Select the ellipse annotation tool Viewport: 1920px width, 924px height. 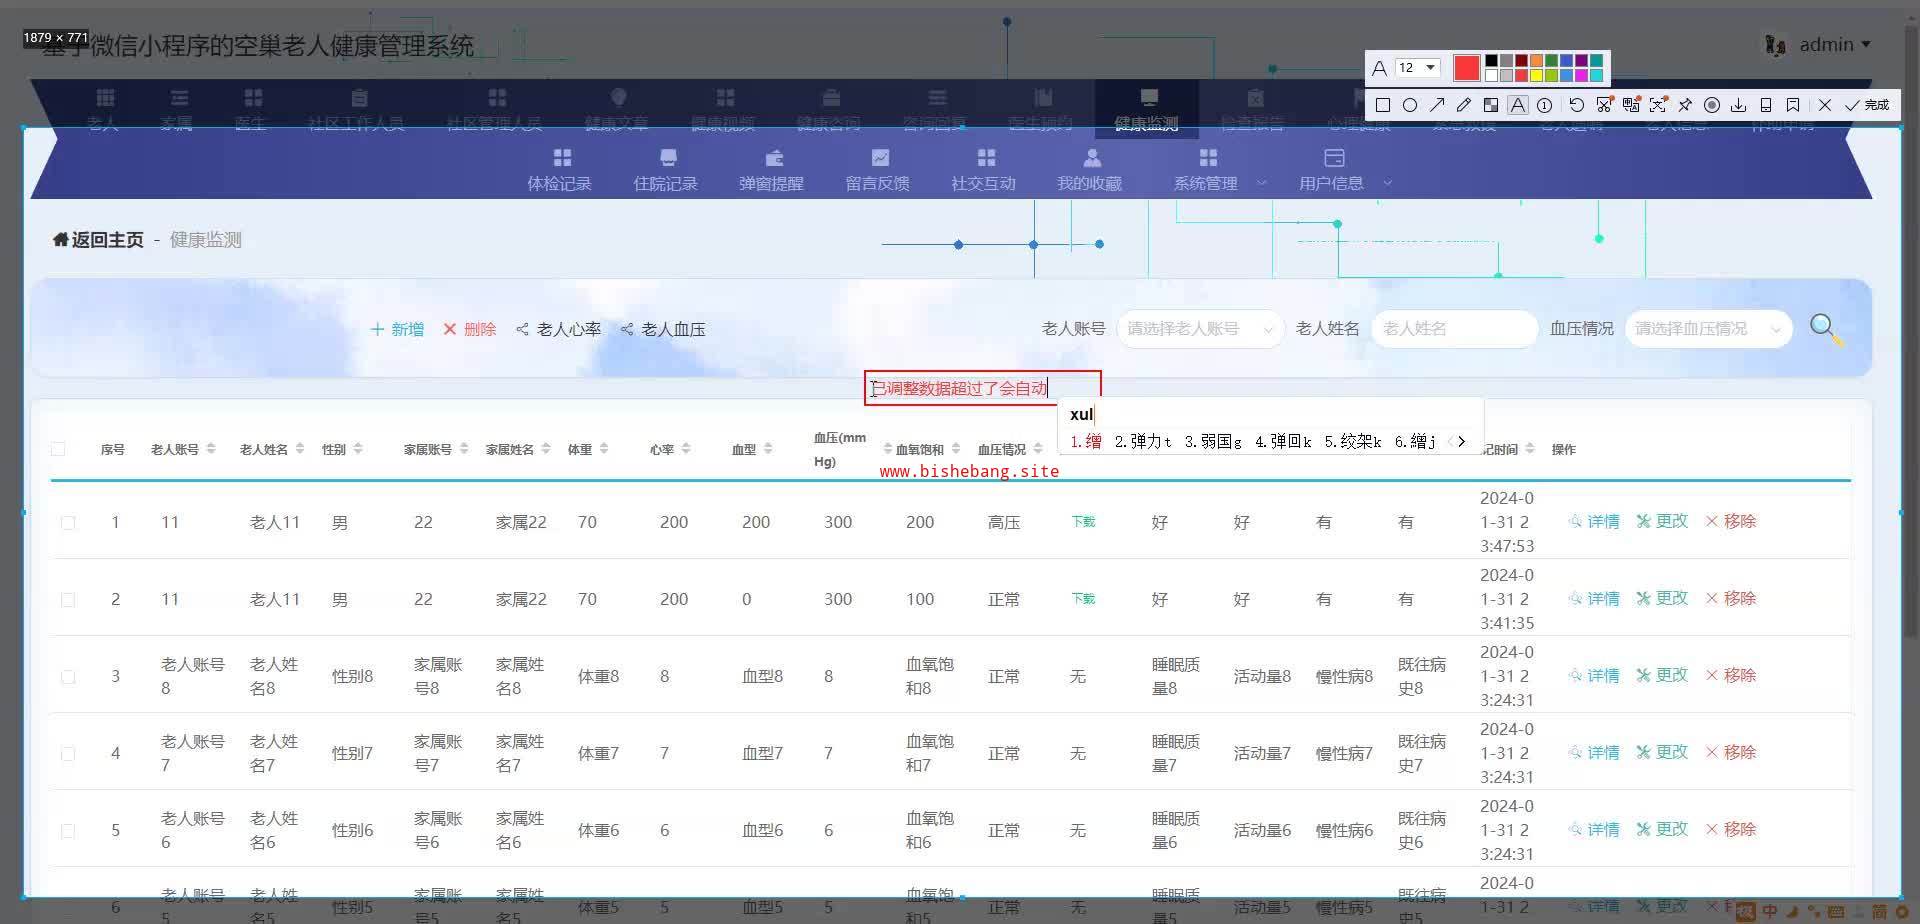coord(1409,105)
